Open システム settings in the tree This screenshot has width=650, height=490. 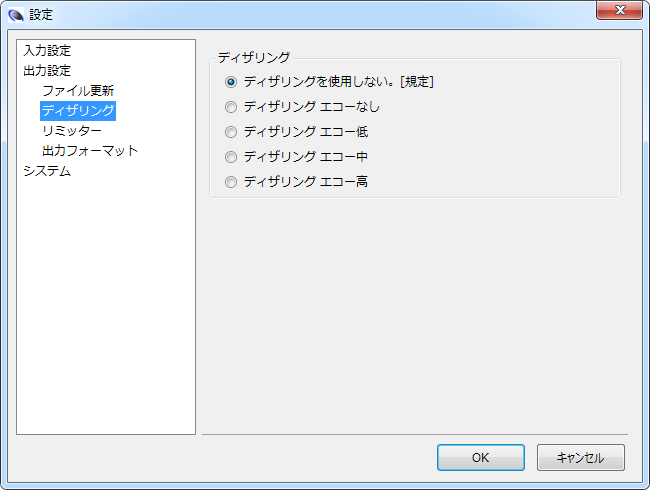tap(47, 170)
